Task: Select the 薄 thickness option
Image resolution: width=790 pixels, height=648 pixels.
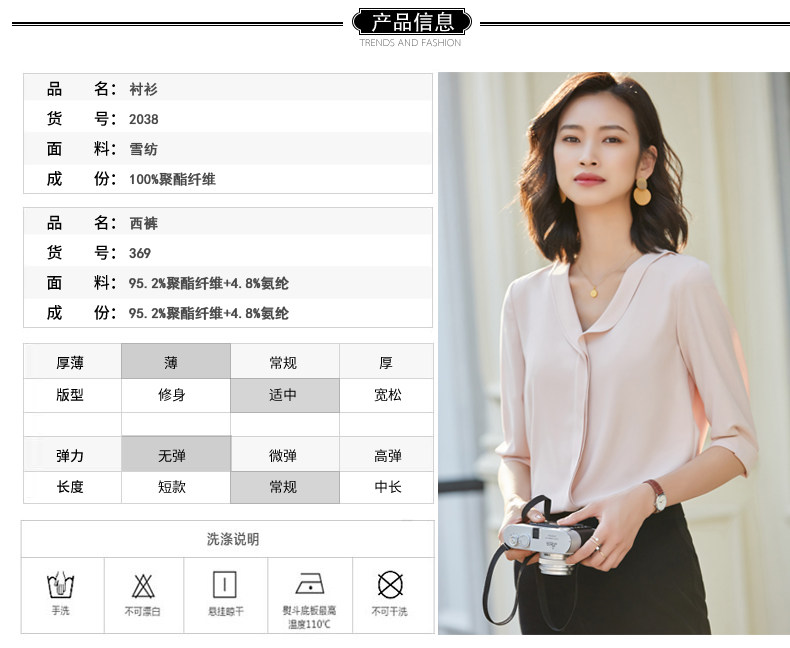Action: [175, 362]
